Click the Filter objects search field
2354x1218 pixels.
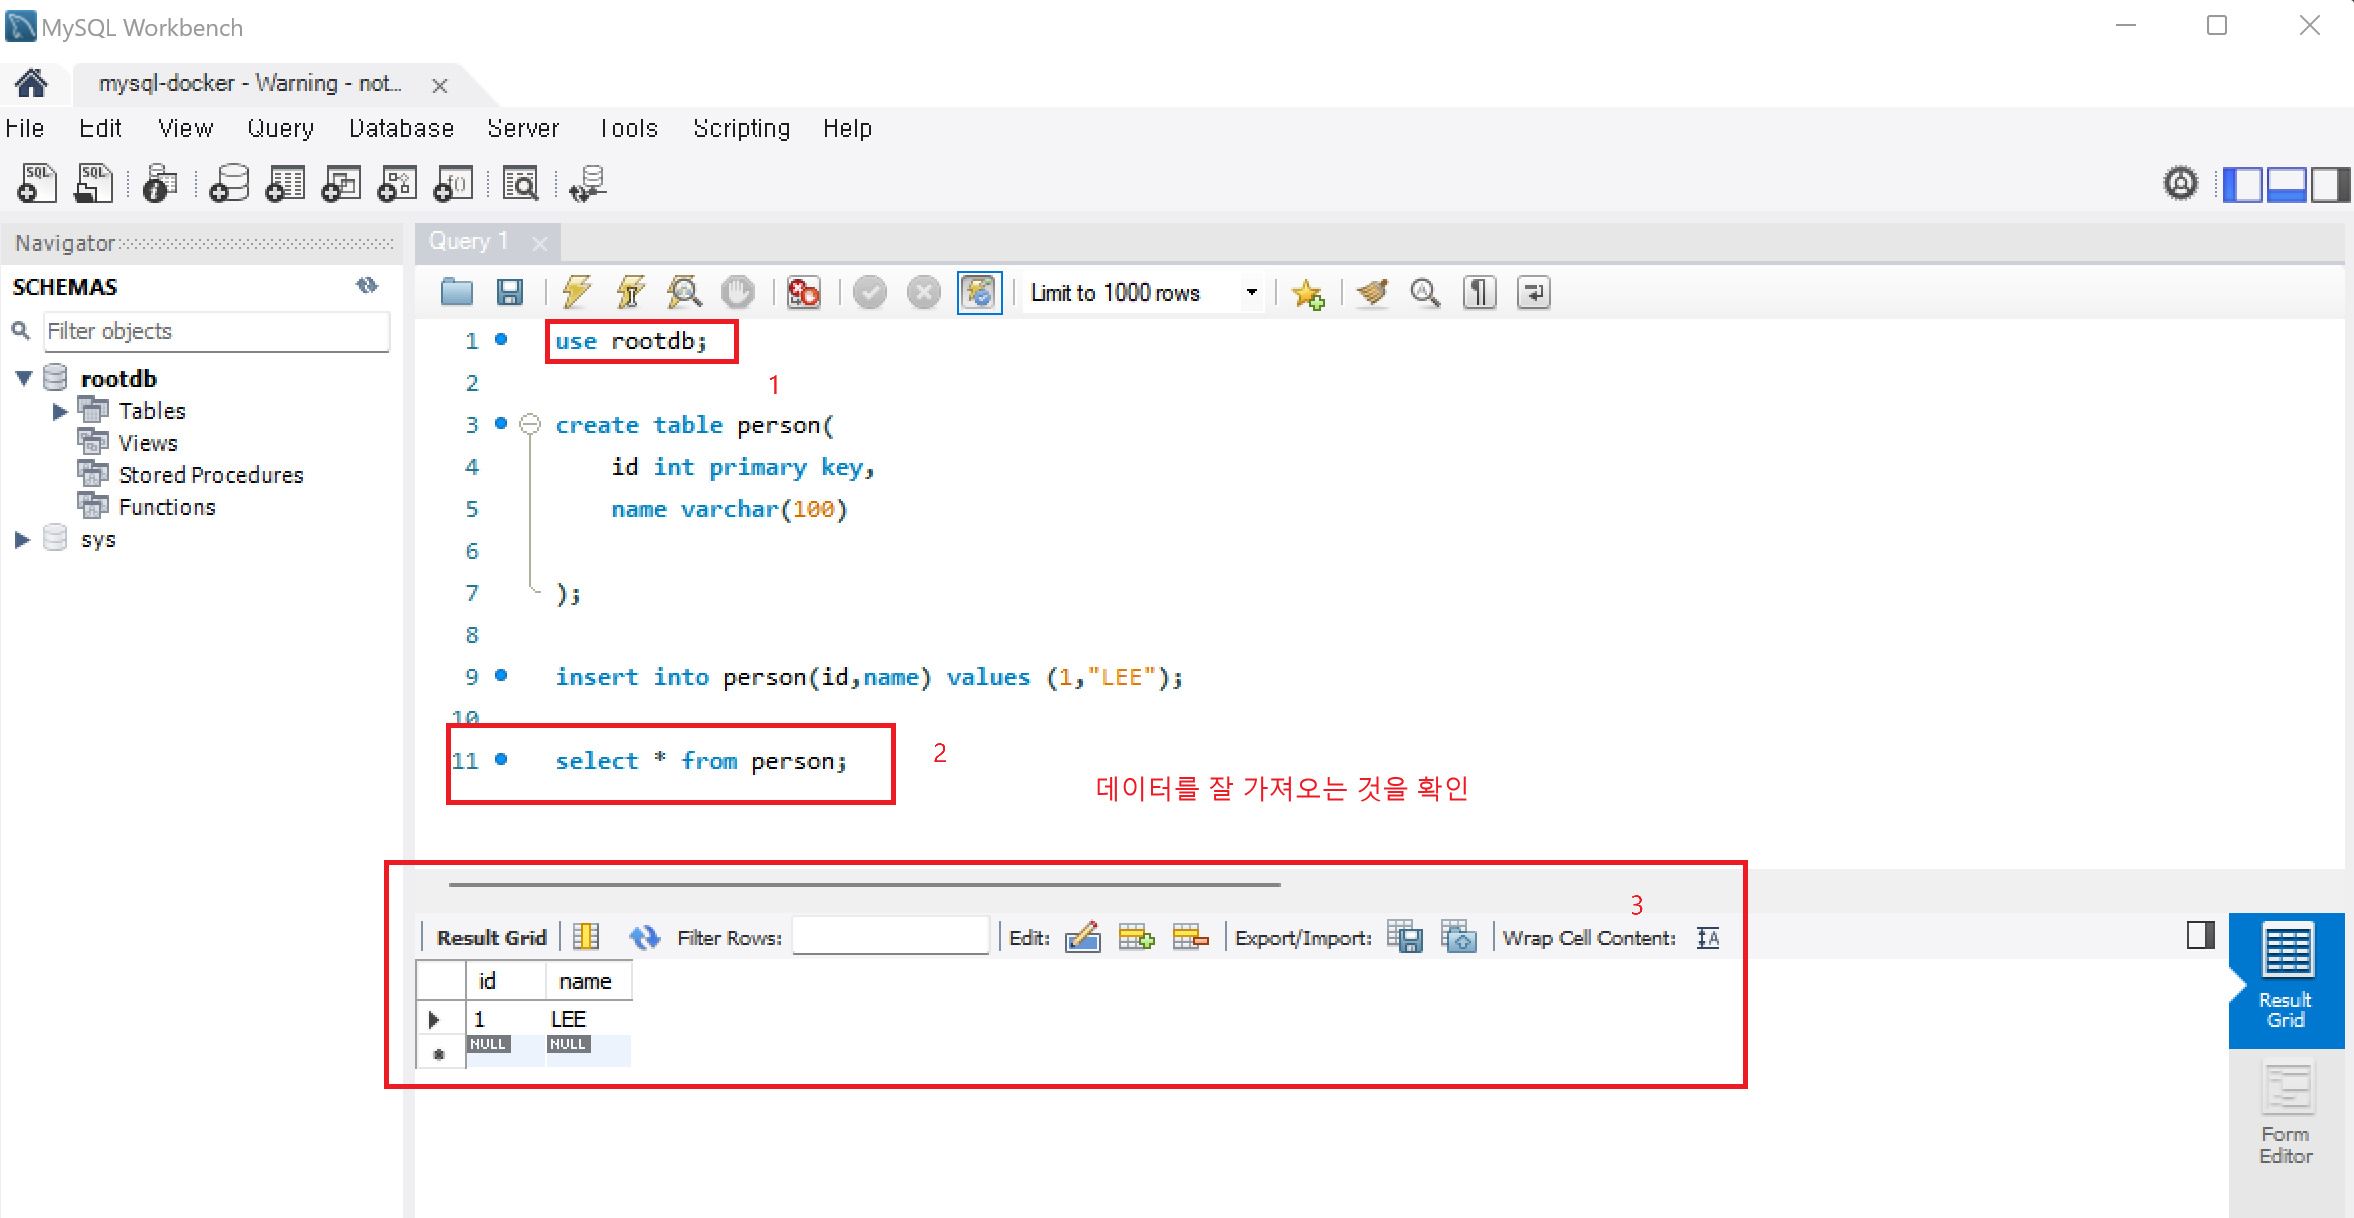(216, 331)
